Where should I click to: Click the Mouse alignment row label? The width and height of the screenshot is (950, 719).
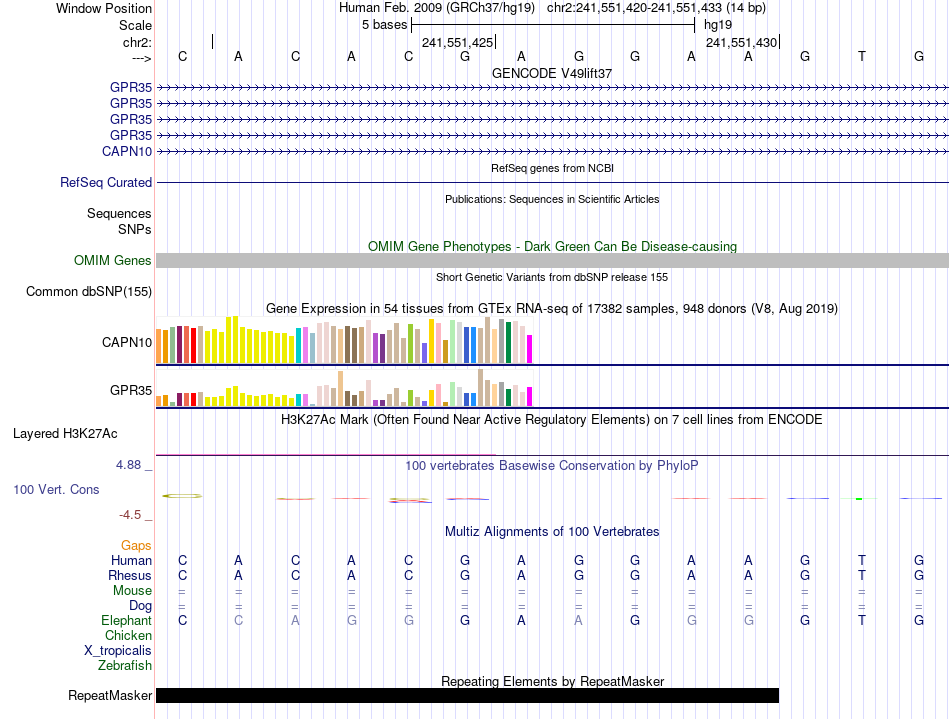point(132,591)
